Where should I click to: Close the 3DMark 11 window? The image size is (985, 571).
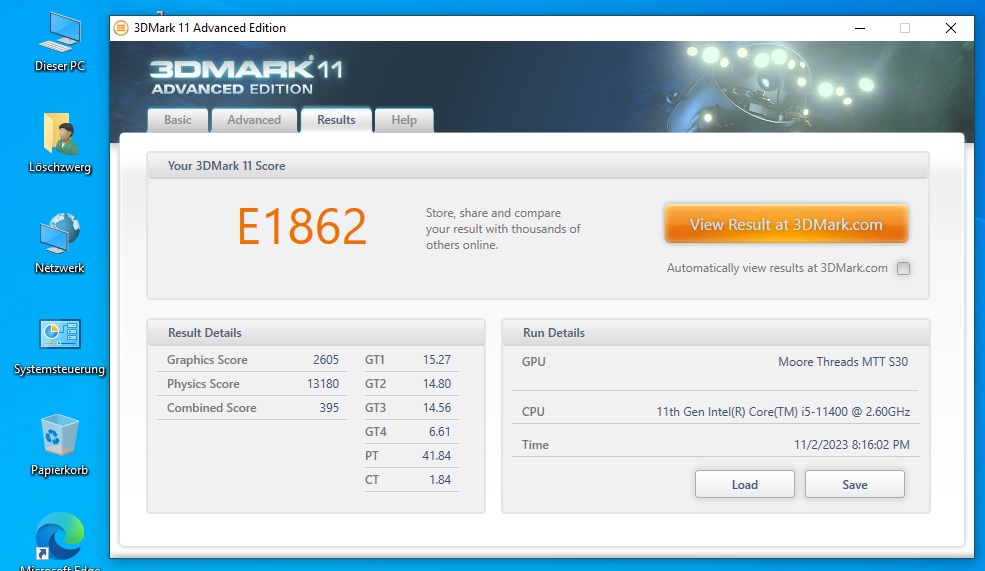[x=950, y=28]
